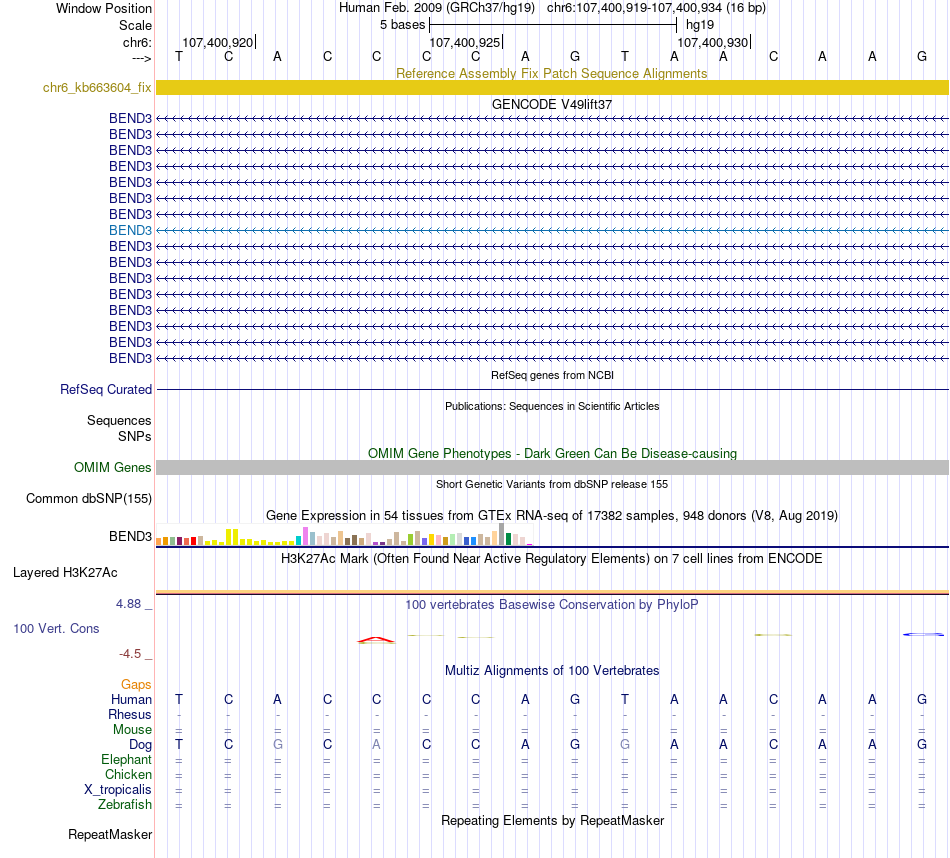Click the Publications: Sequences in Scientific Articles title
The image size is (950, 858).
point(552,406)
